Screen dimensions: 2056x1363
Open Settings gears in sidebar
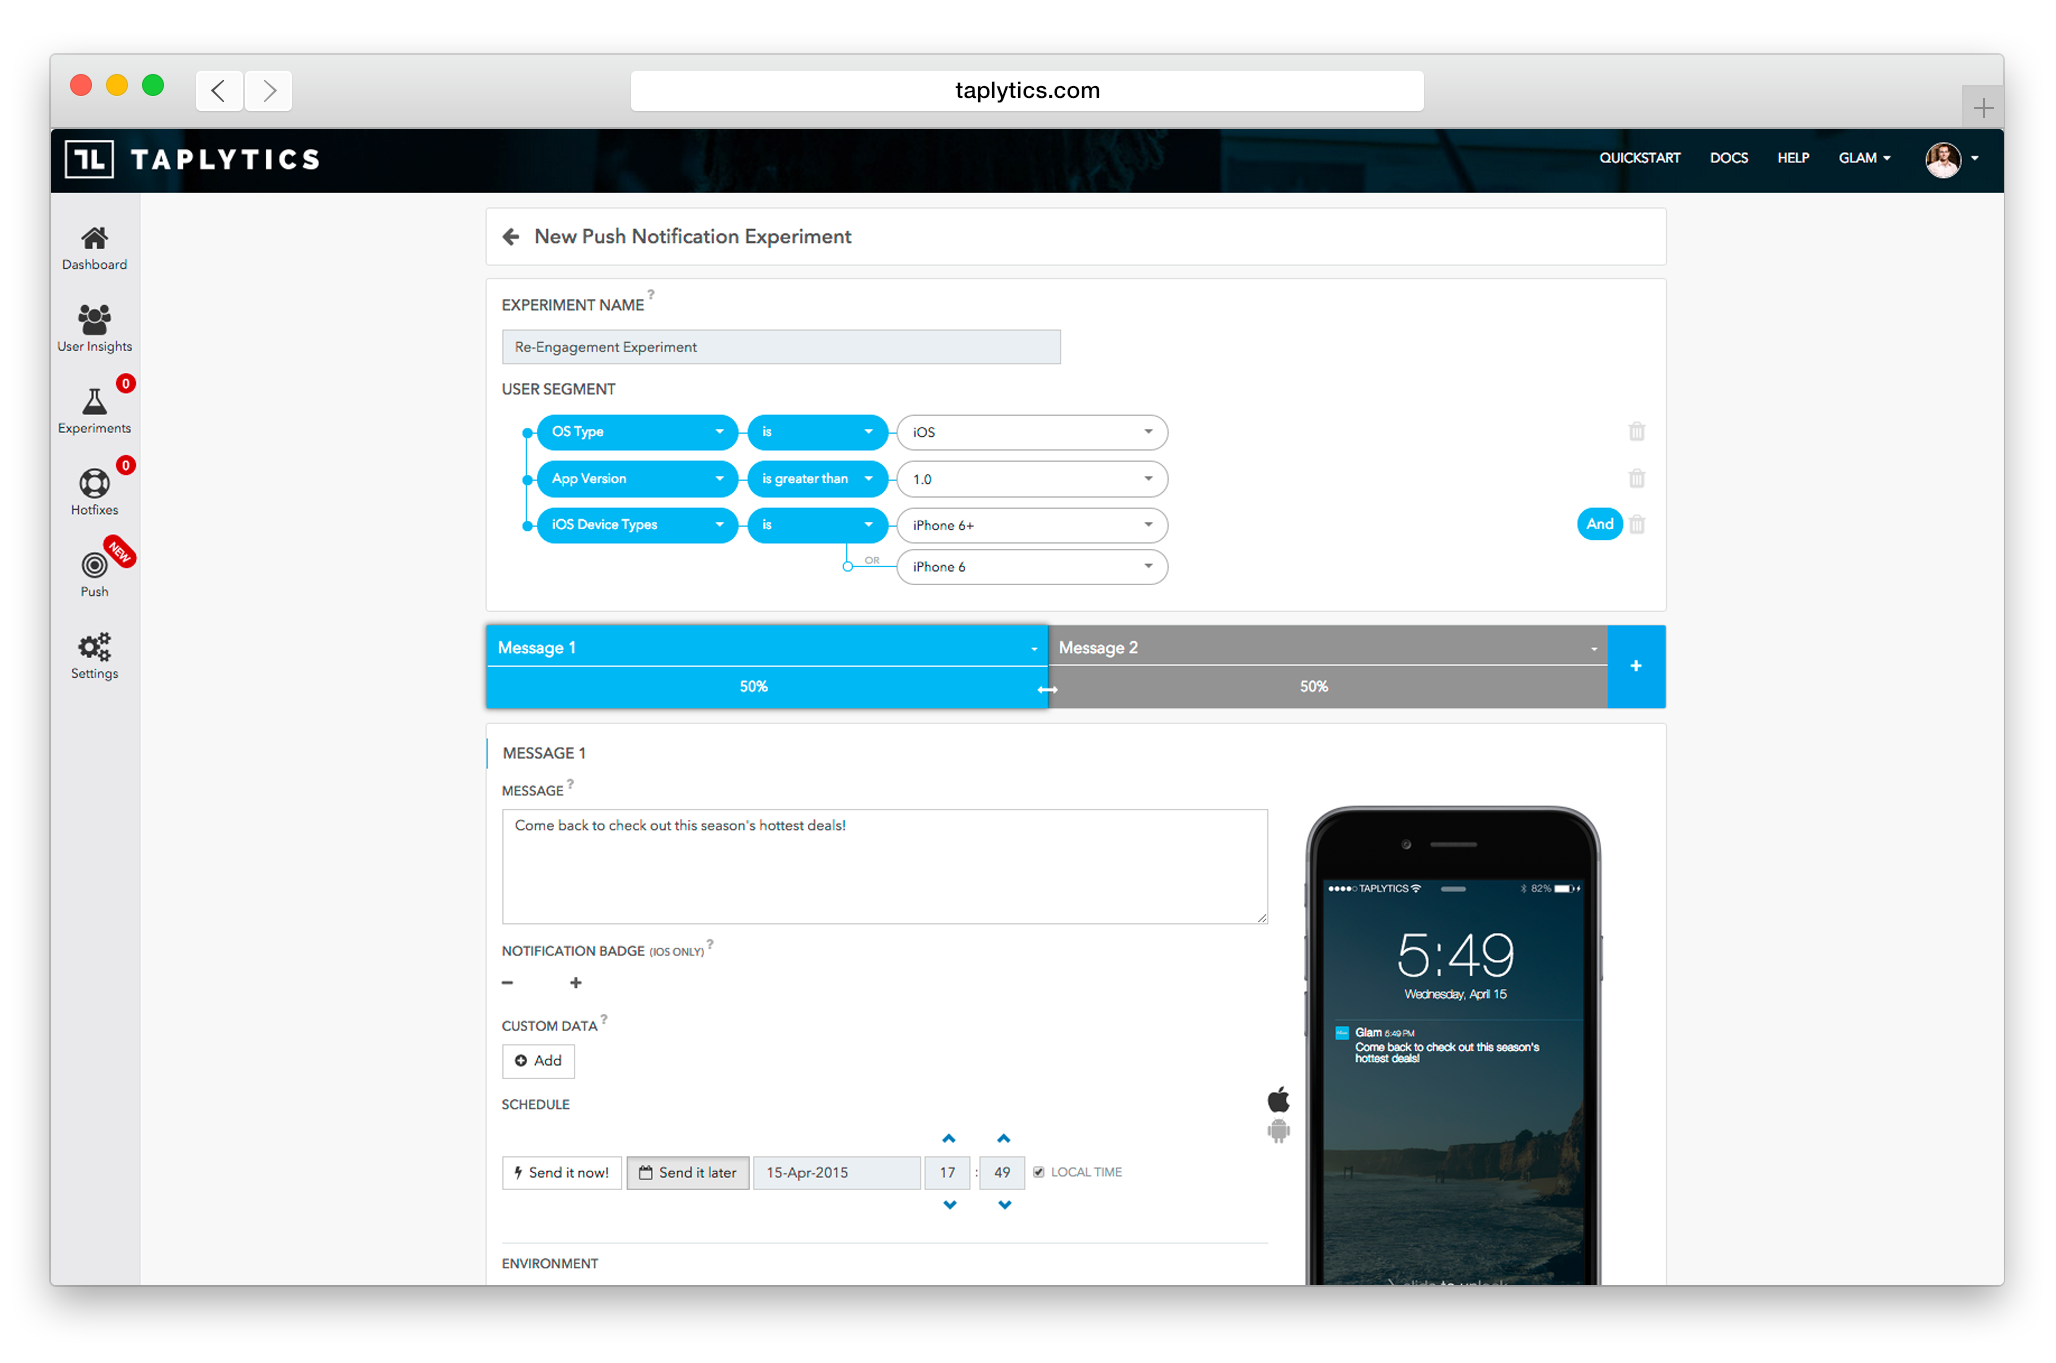[94, 647]
